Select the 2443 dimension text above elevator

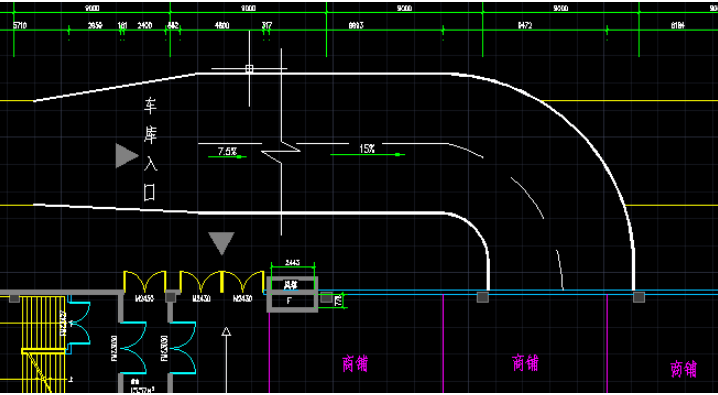click(x=293, y=263)
